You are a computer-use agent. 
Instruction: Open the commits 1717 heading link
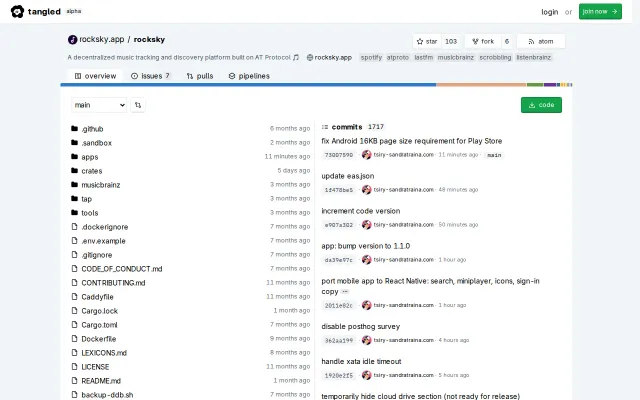pos(353,127)
